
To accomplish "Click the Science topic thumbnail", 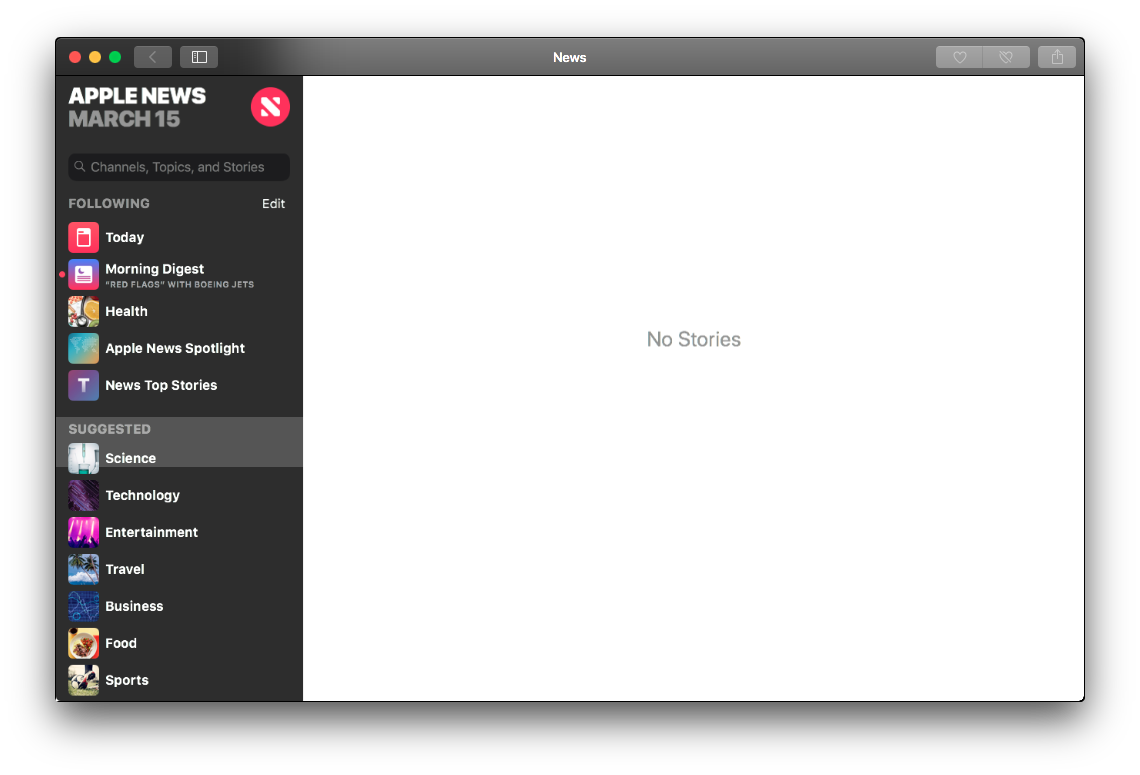I will coord(84,459).
